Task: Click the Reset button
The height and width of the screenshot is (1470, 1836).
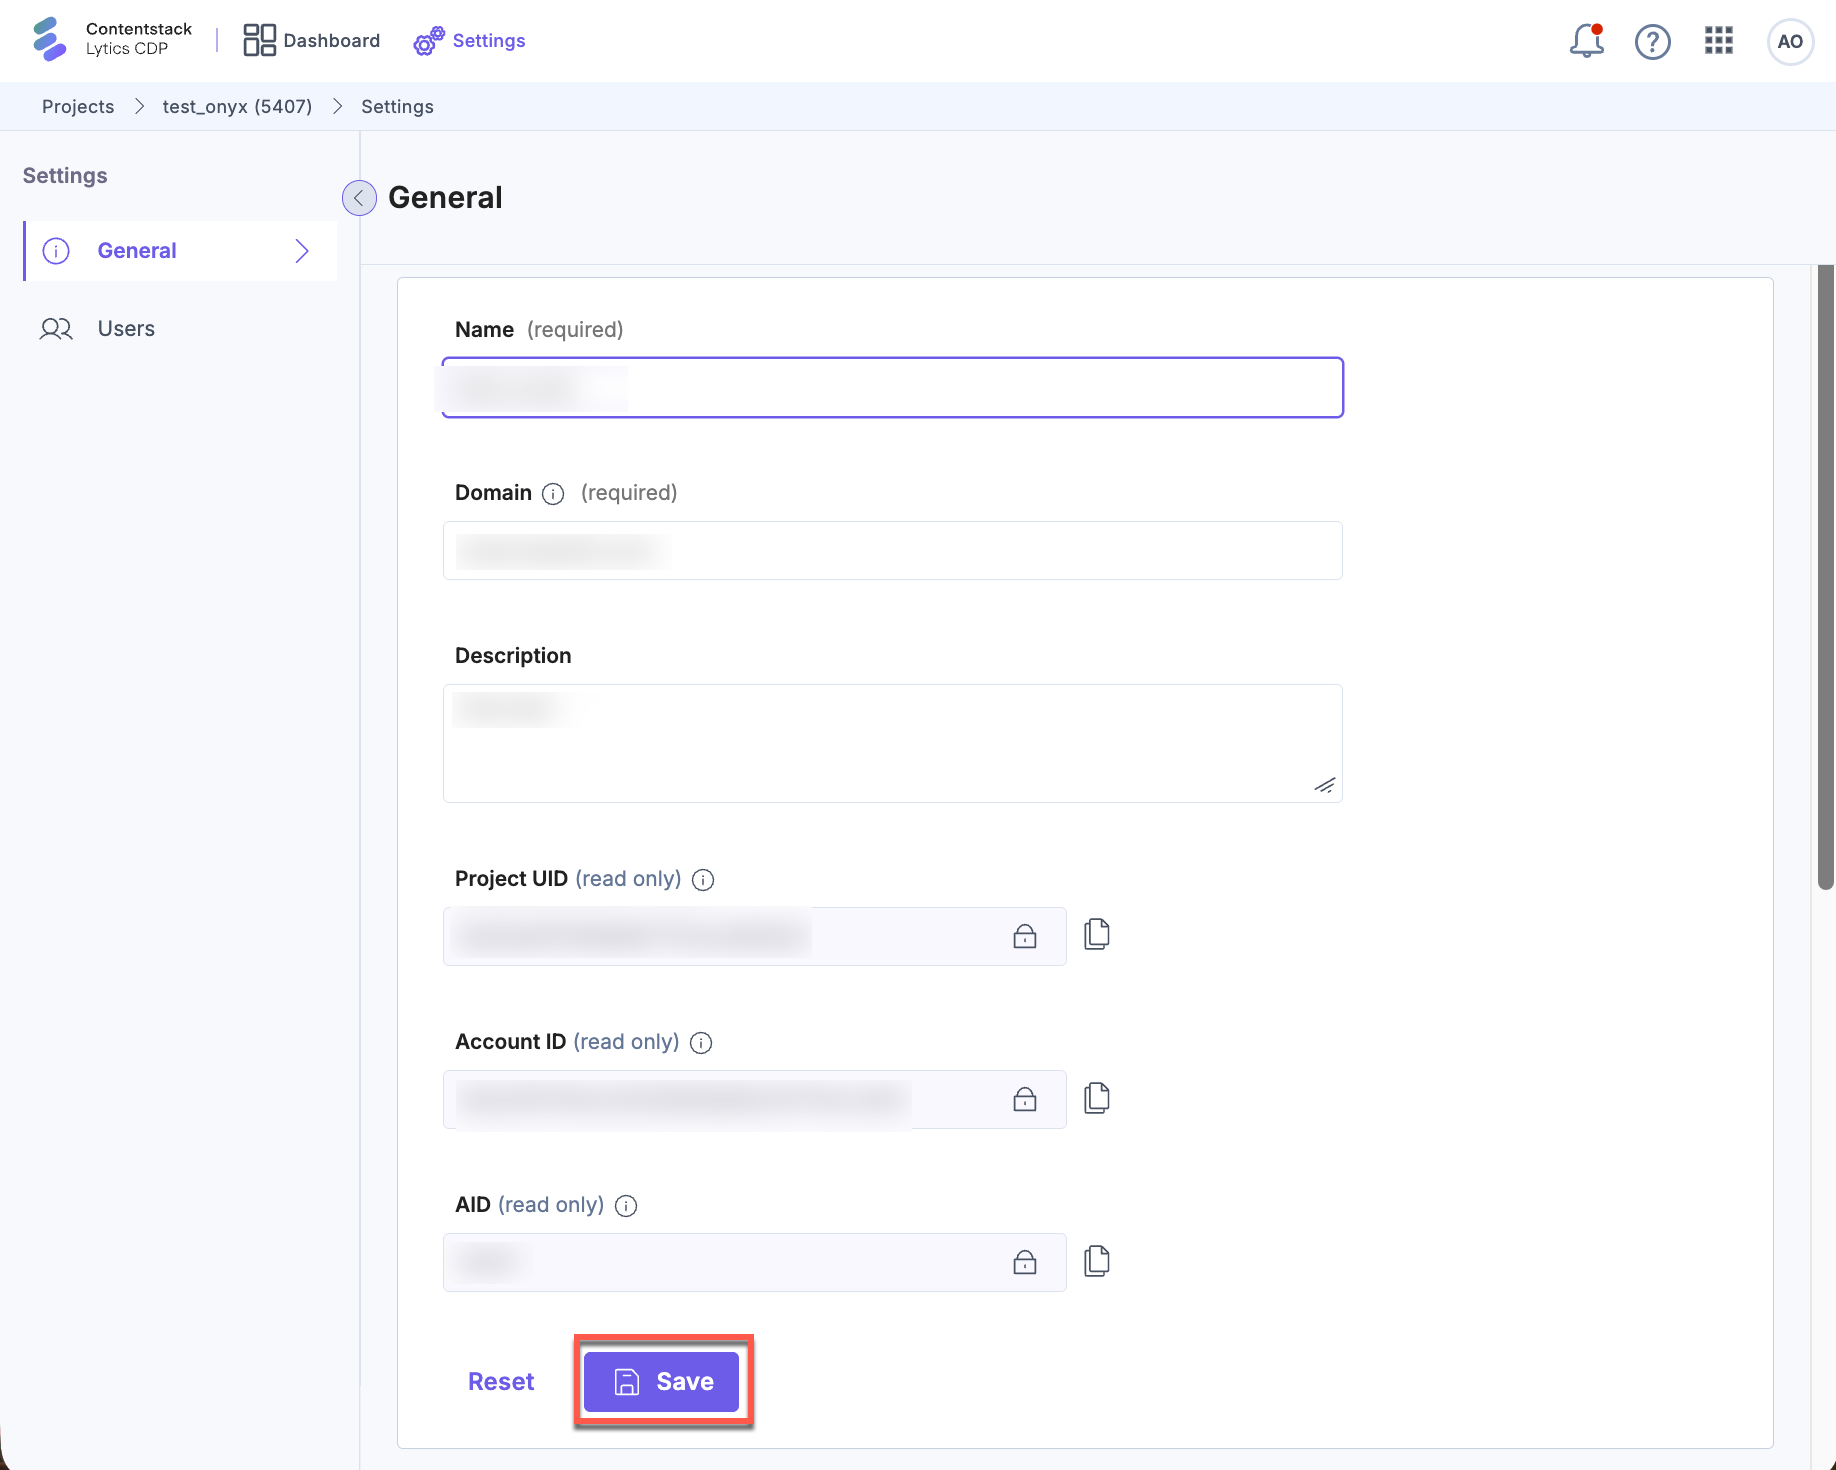Action: click(x=501, y=1382)
